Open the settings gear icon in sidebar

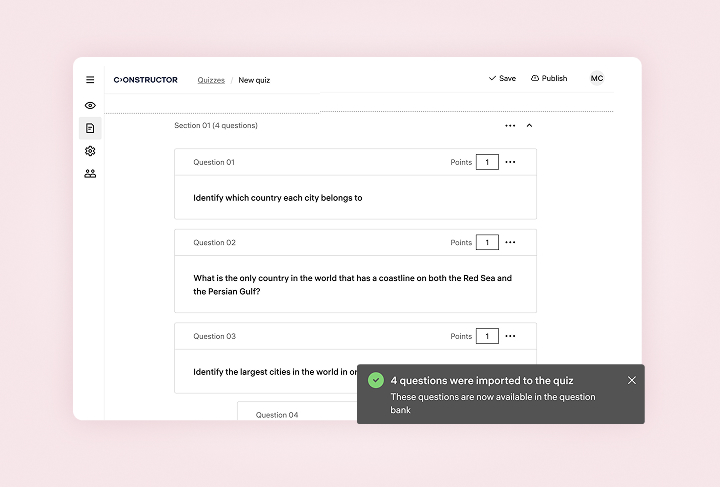pyautogui.click(x=90, y=151)
